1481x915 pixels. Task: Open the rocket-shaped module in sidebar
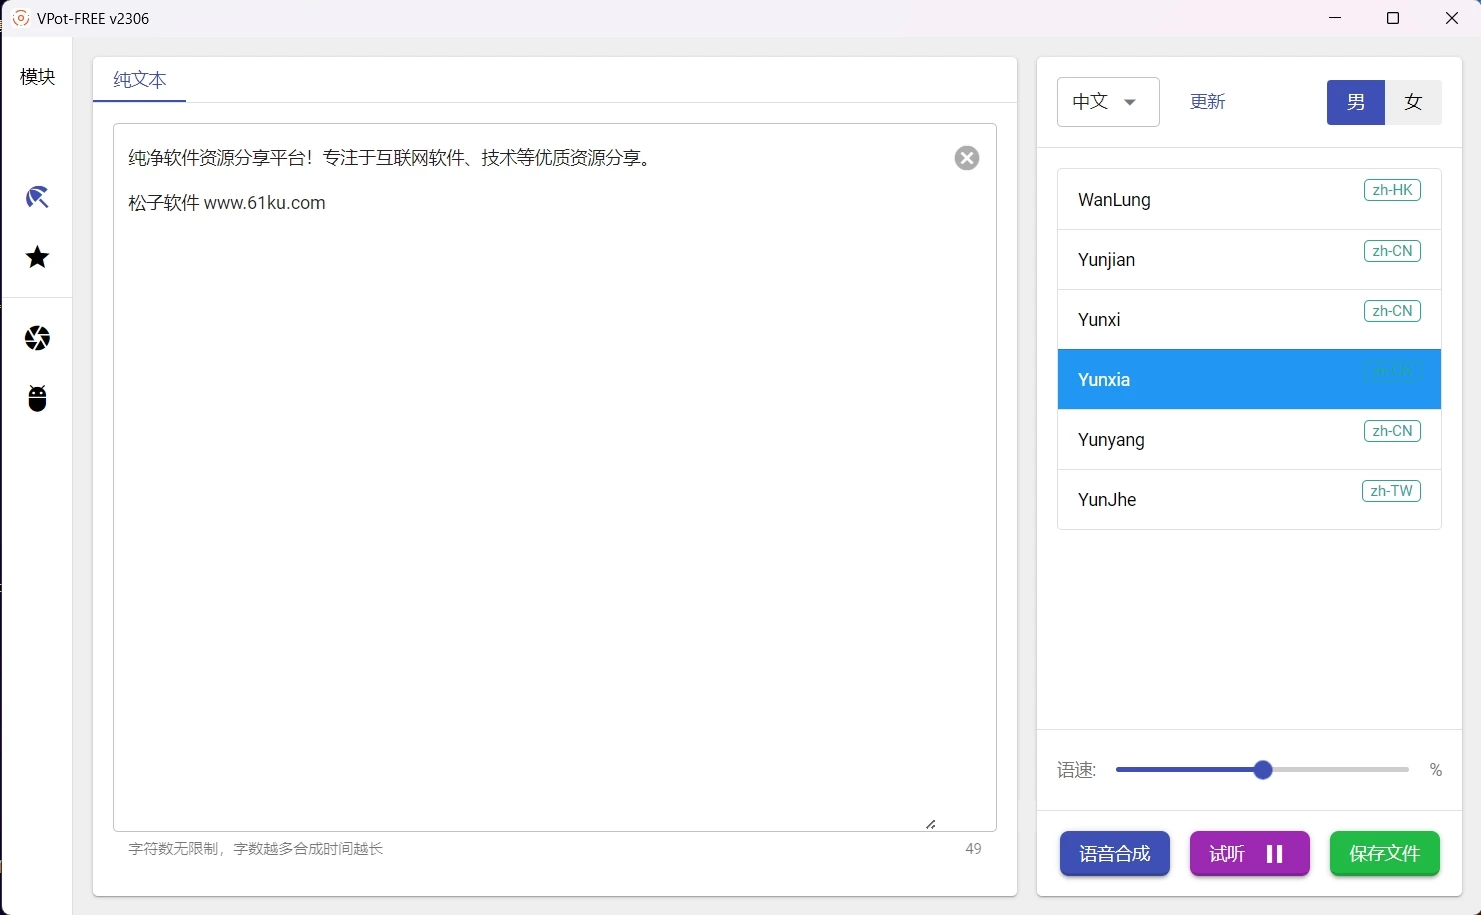(37, 197)
